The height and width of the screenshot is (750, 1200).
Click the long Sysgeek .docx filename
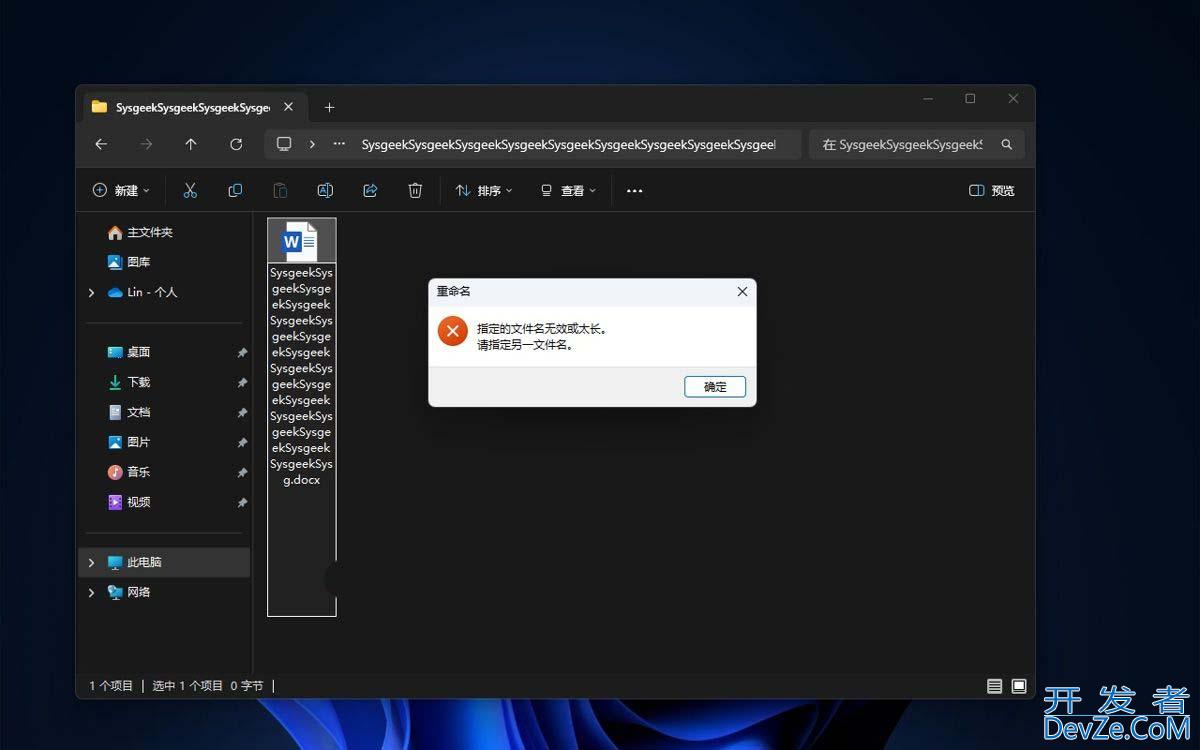point(302,376)
